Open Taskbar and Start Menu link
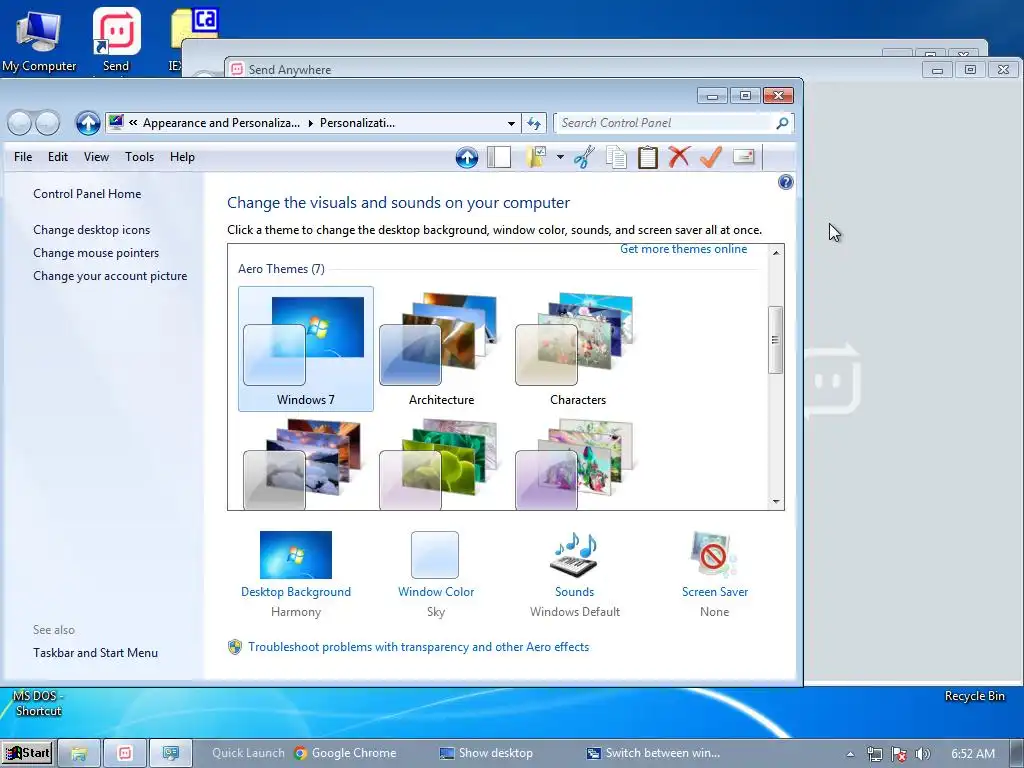This screenshot has height=768, width=1024. [x=95, y=652]
